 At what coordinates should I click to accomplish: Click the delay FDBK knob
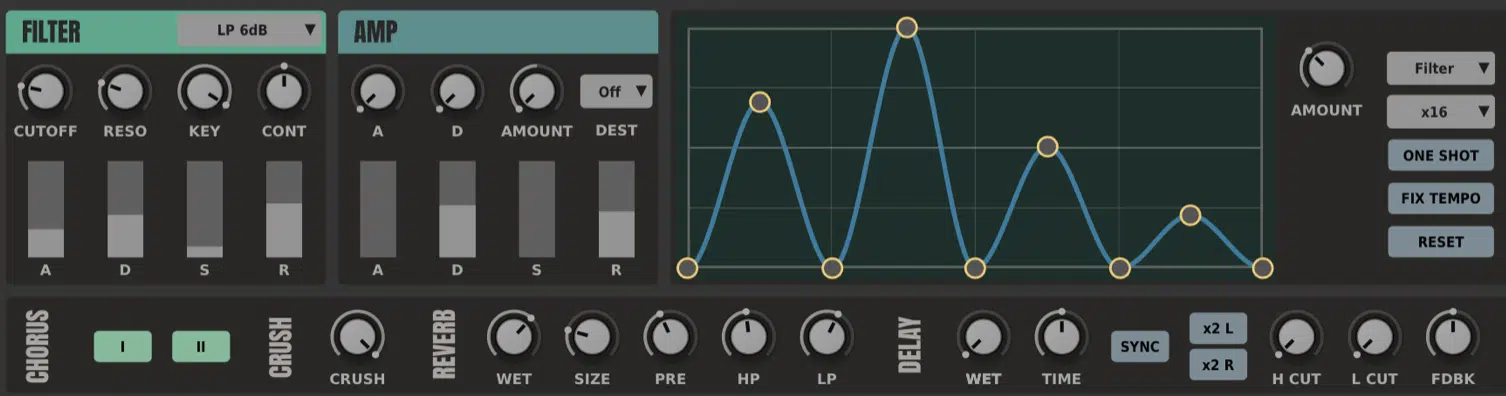1453,337
